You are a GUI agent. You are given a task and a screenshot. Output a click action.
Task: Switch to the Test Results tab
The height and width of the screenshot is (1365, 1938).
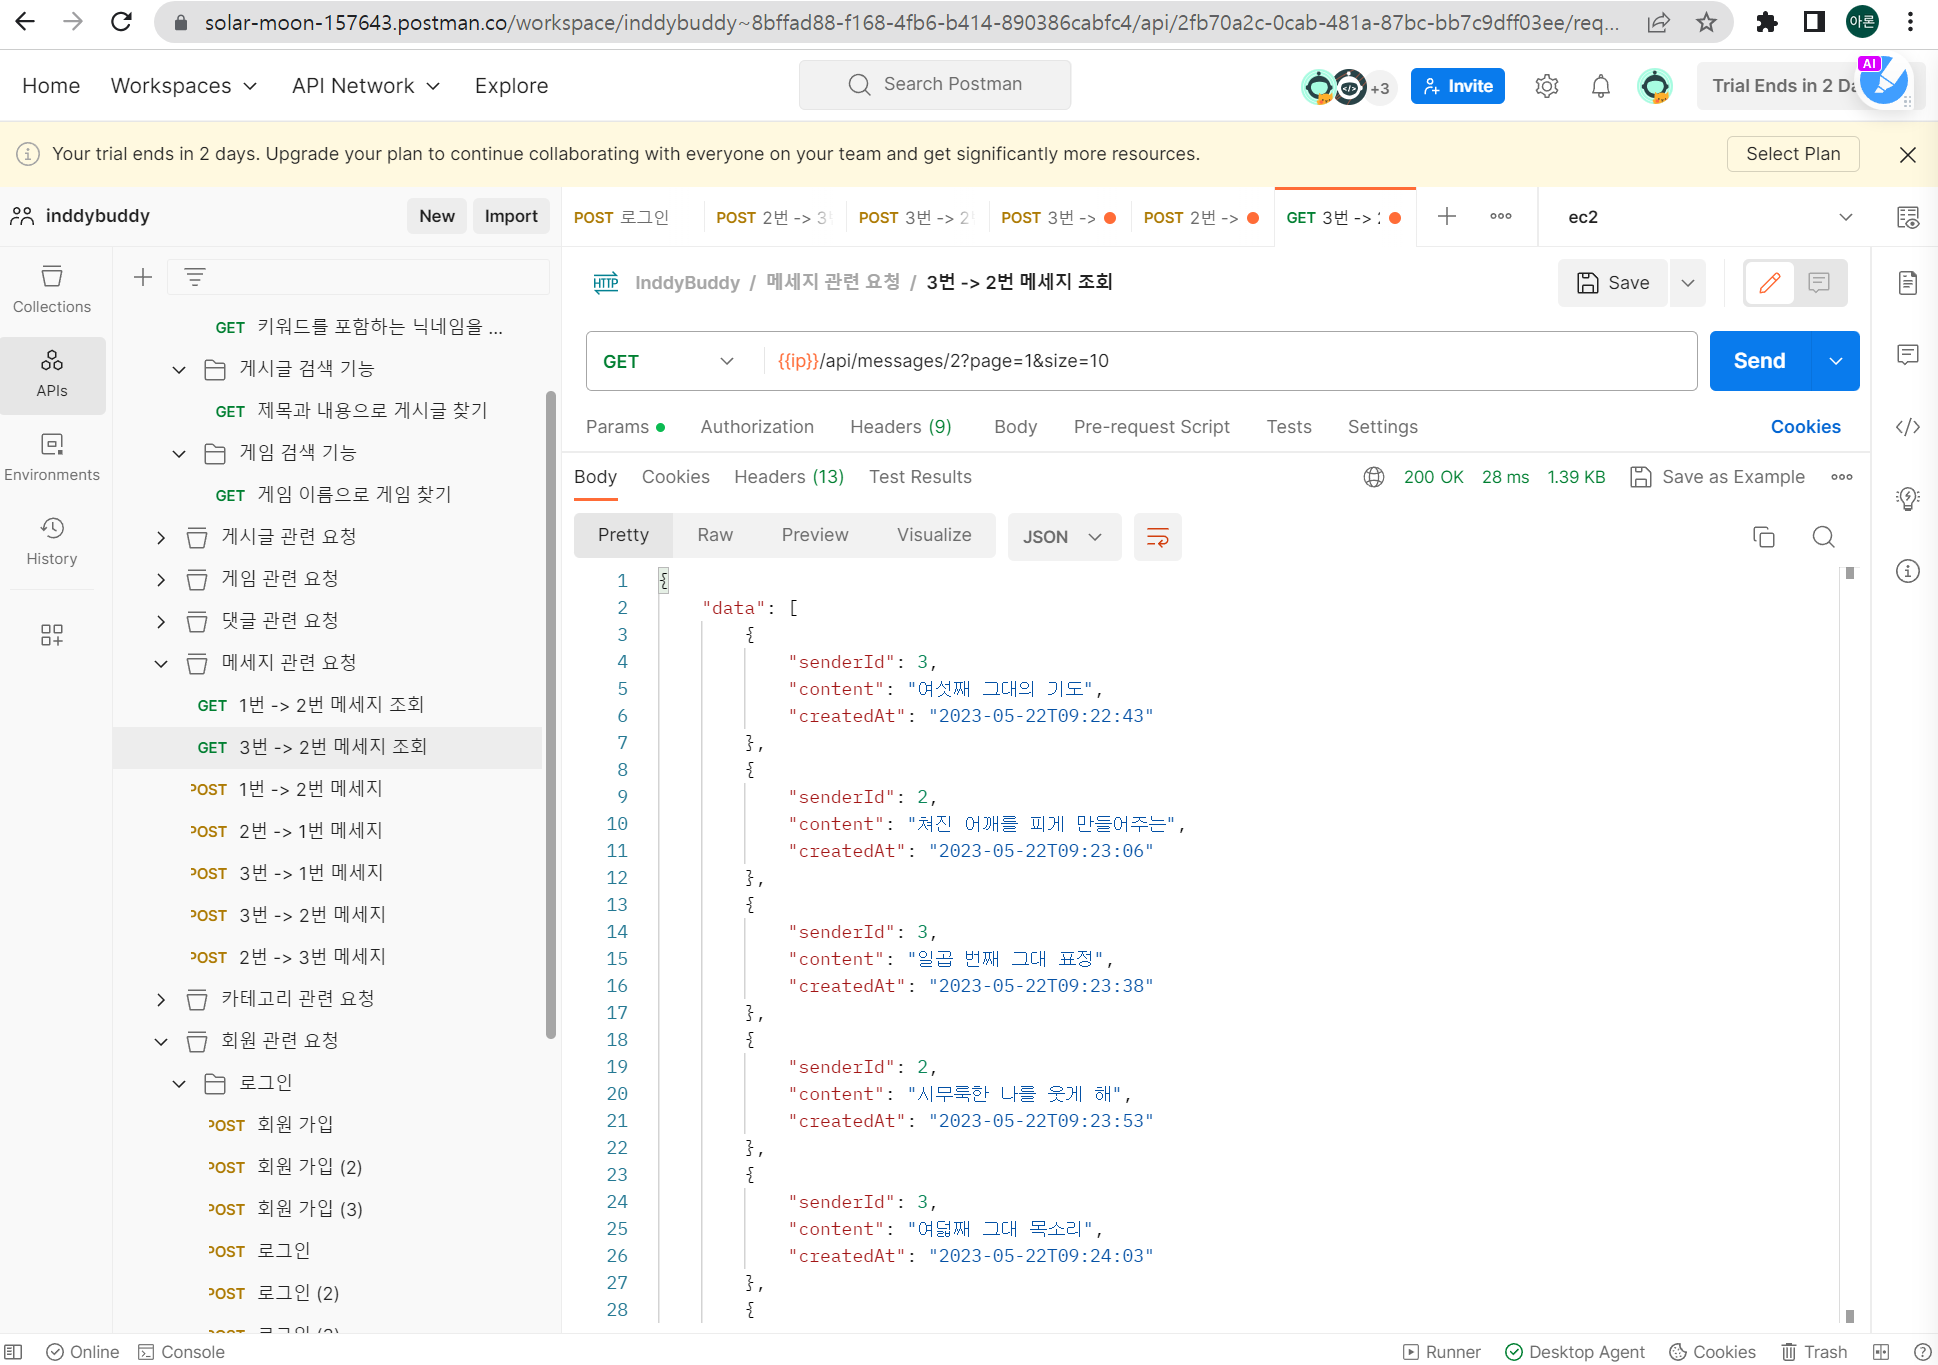click(x=919, y=477)
